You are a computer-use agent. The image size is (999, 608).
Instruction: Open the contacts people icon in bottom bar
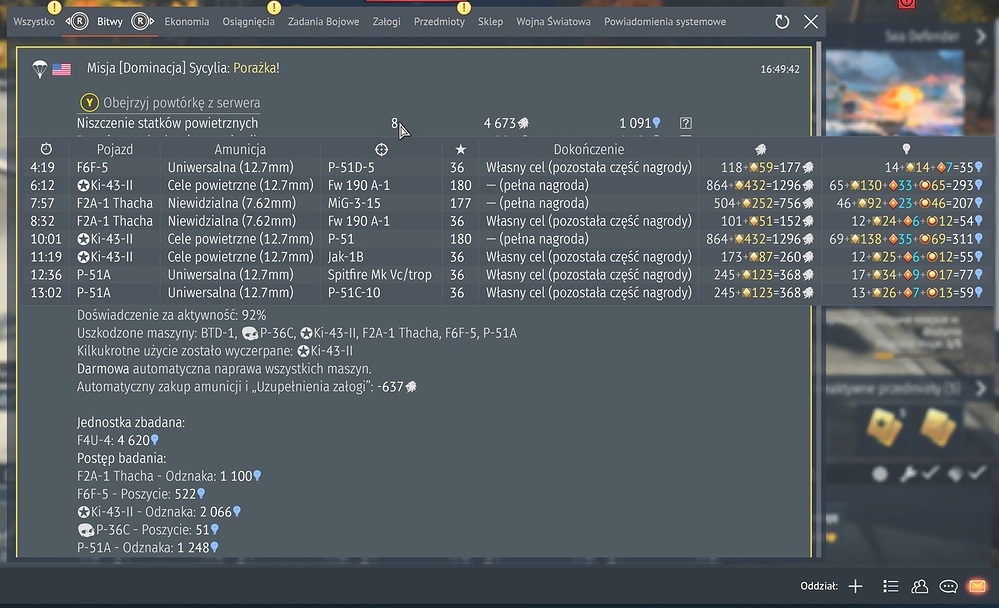point(919,586)
